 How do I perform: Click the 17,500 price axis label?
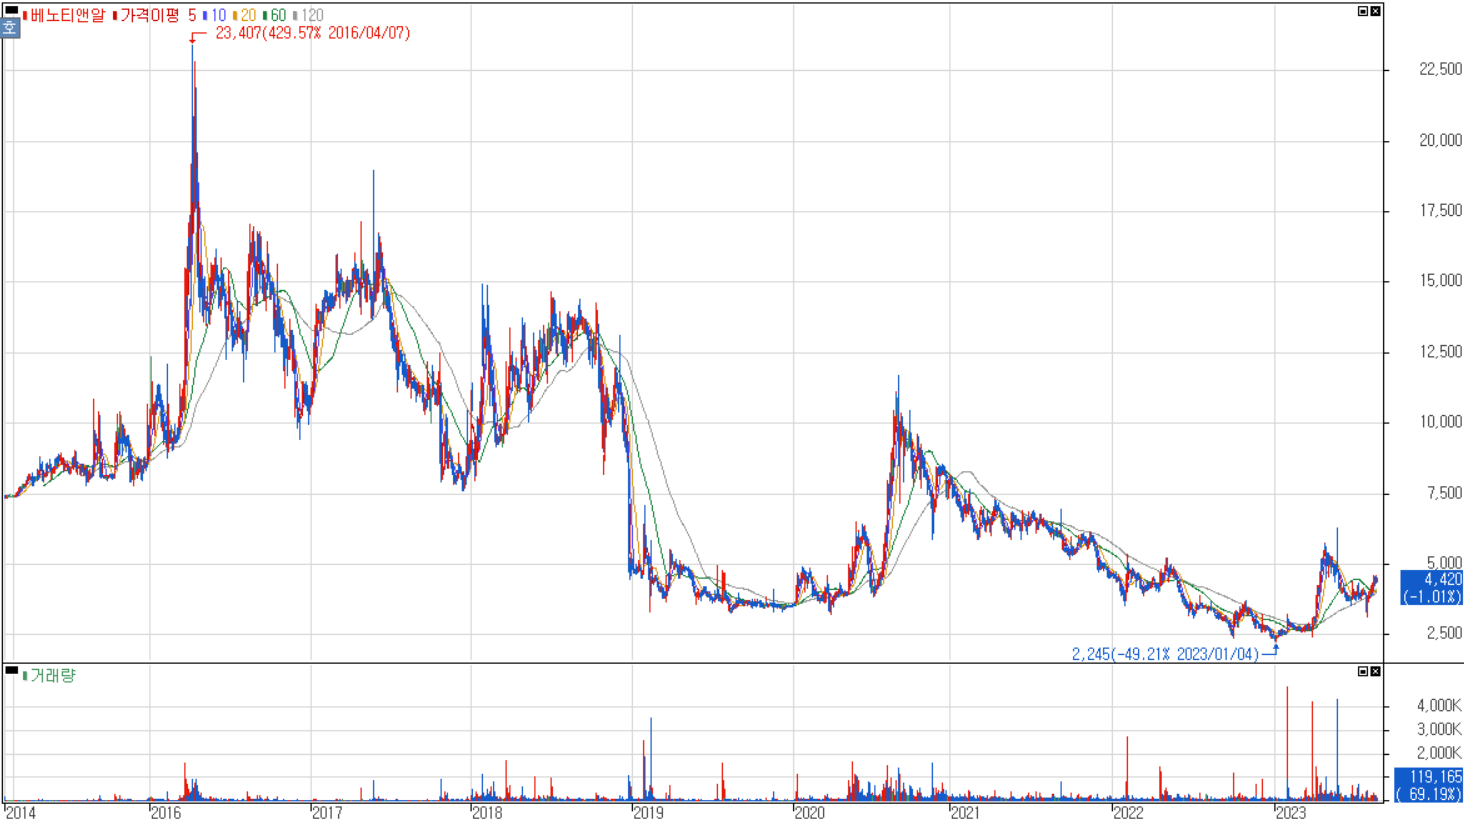(1440, 210)
